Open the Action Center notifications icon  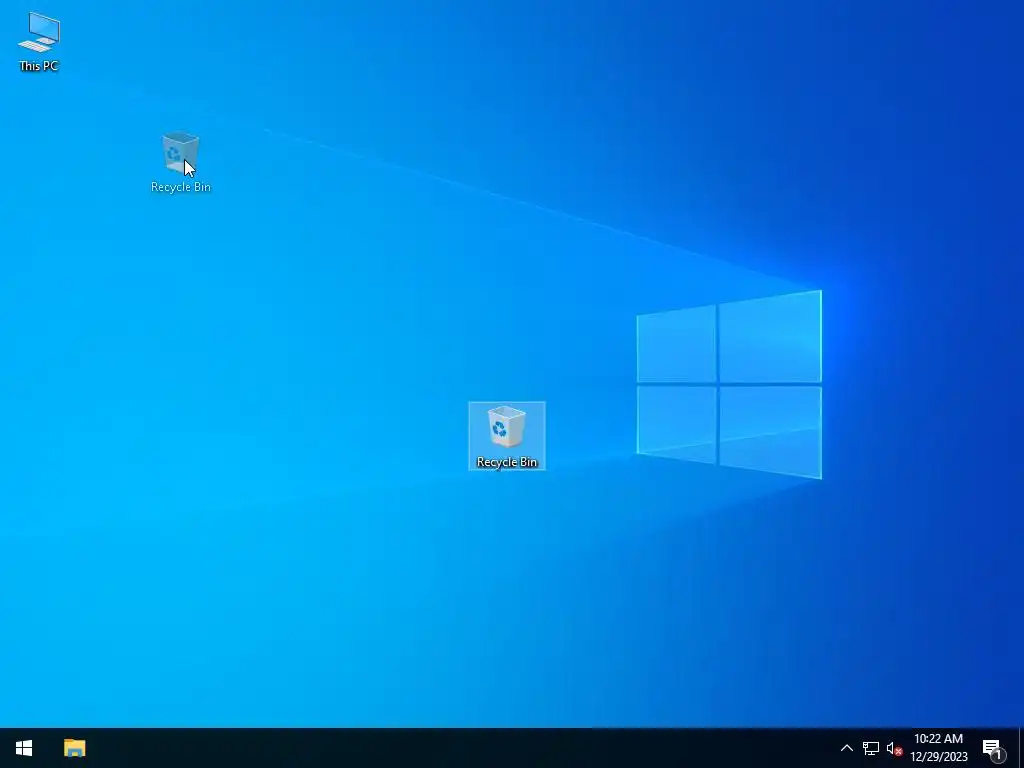point(993,748)
